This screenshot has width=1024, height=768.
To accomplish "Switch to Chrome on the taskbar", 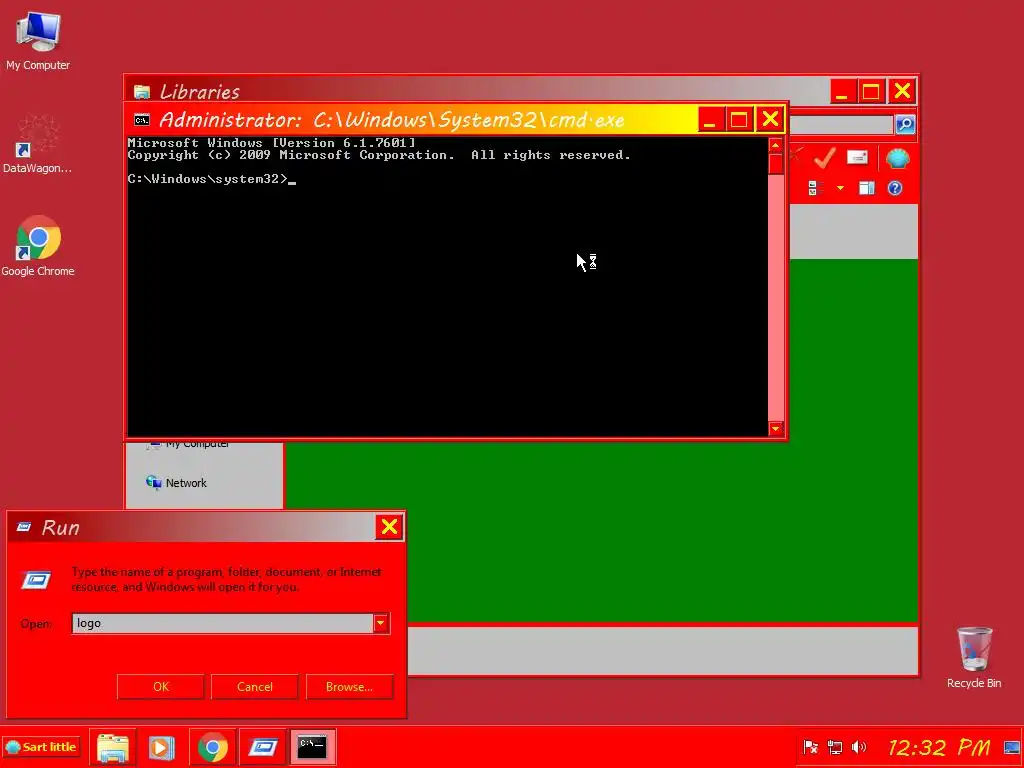I will (x=212, y=747).
